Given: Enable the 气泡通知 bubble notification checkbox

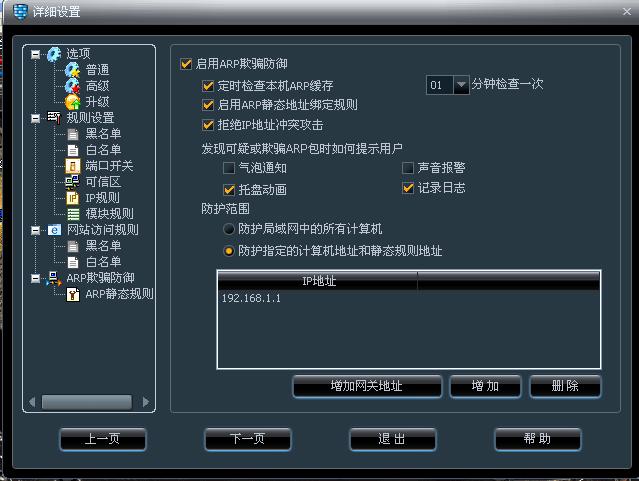Looking at the screenshot, I should click(229, 168).
